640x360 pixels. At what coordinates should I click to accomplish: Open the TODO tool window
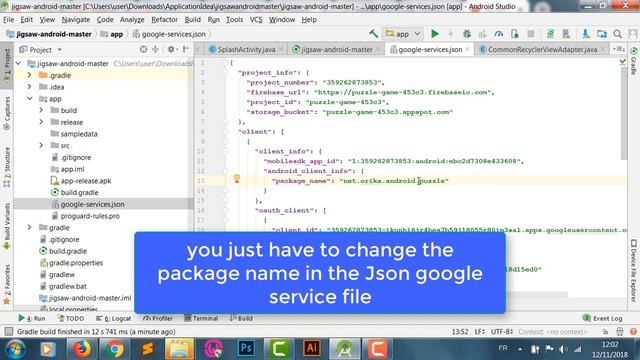click(71, 318)
